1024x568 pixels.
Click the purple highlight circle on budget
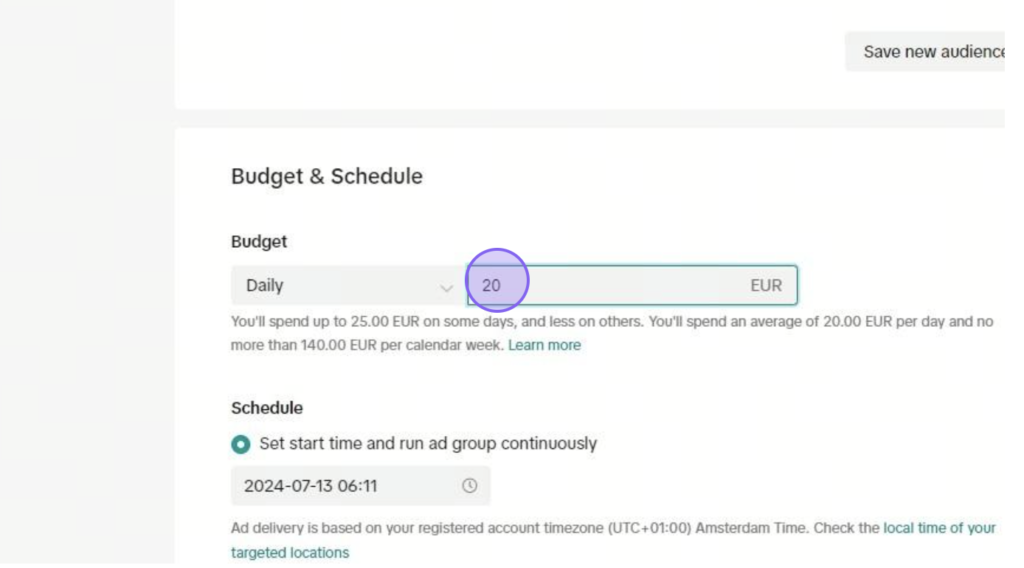click(x=497, y=280)
